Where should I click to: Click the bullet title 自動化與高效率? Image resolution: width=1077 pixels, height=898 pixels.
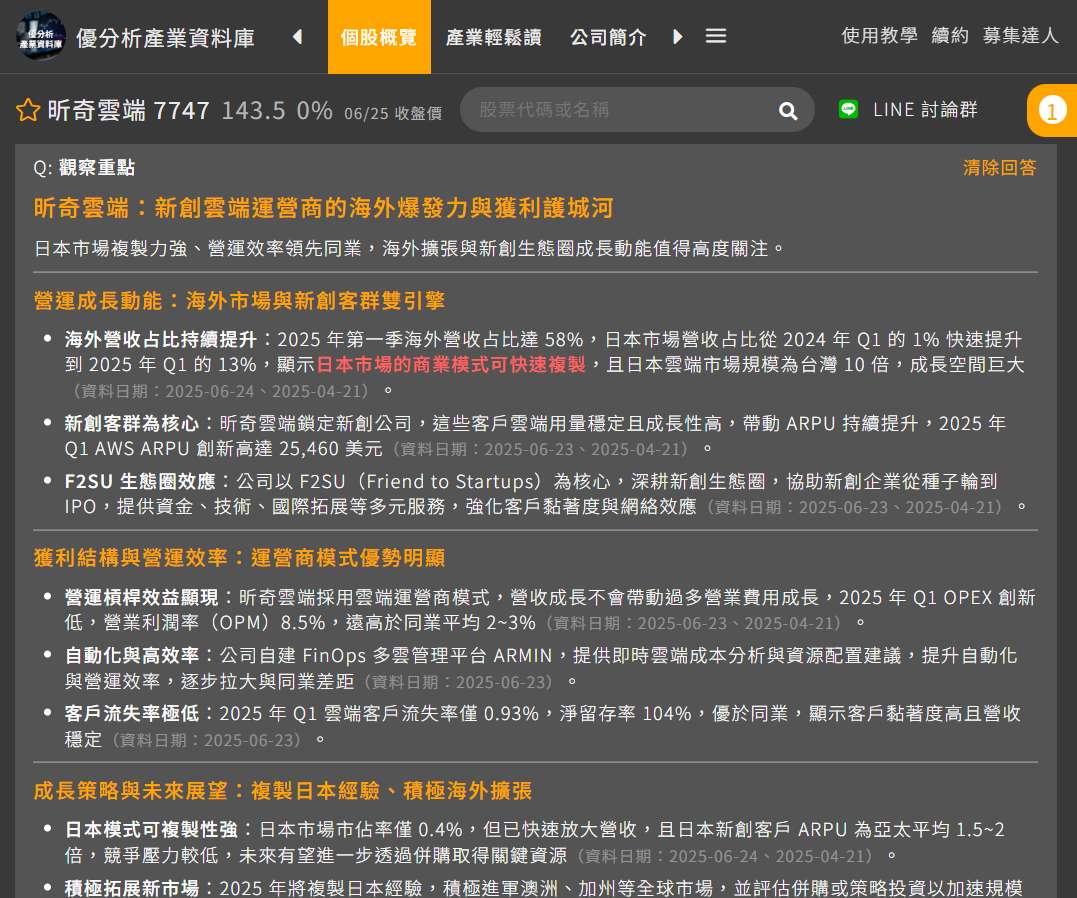[132, 655]
